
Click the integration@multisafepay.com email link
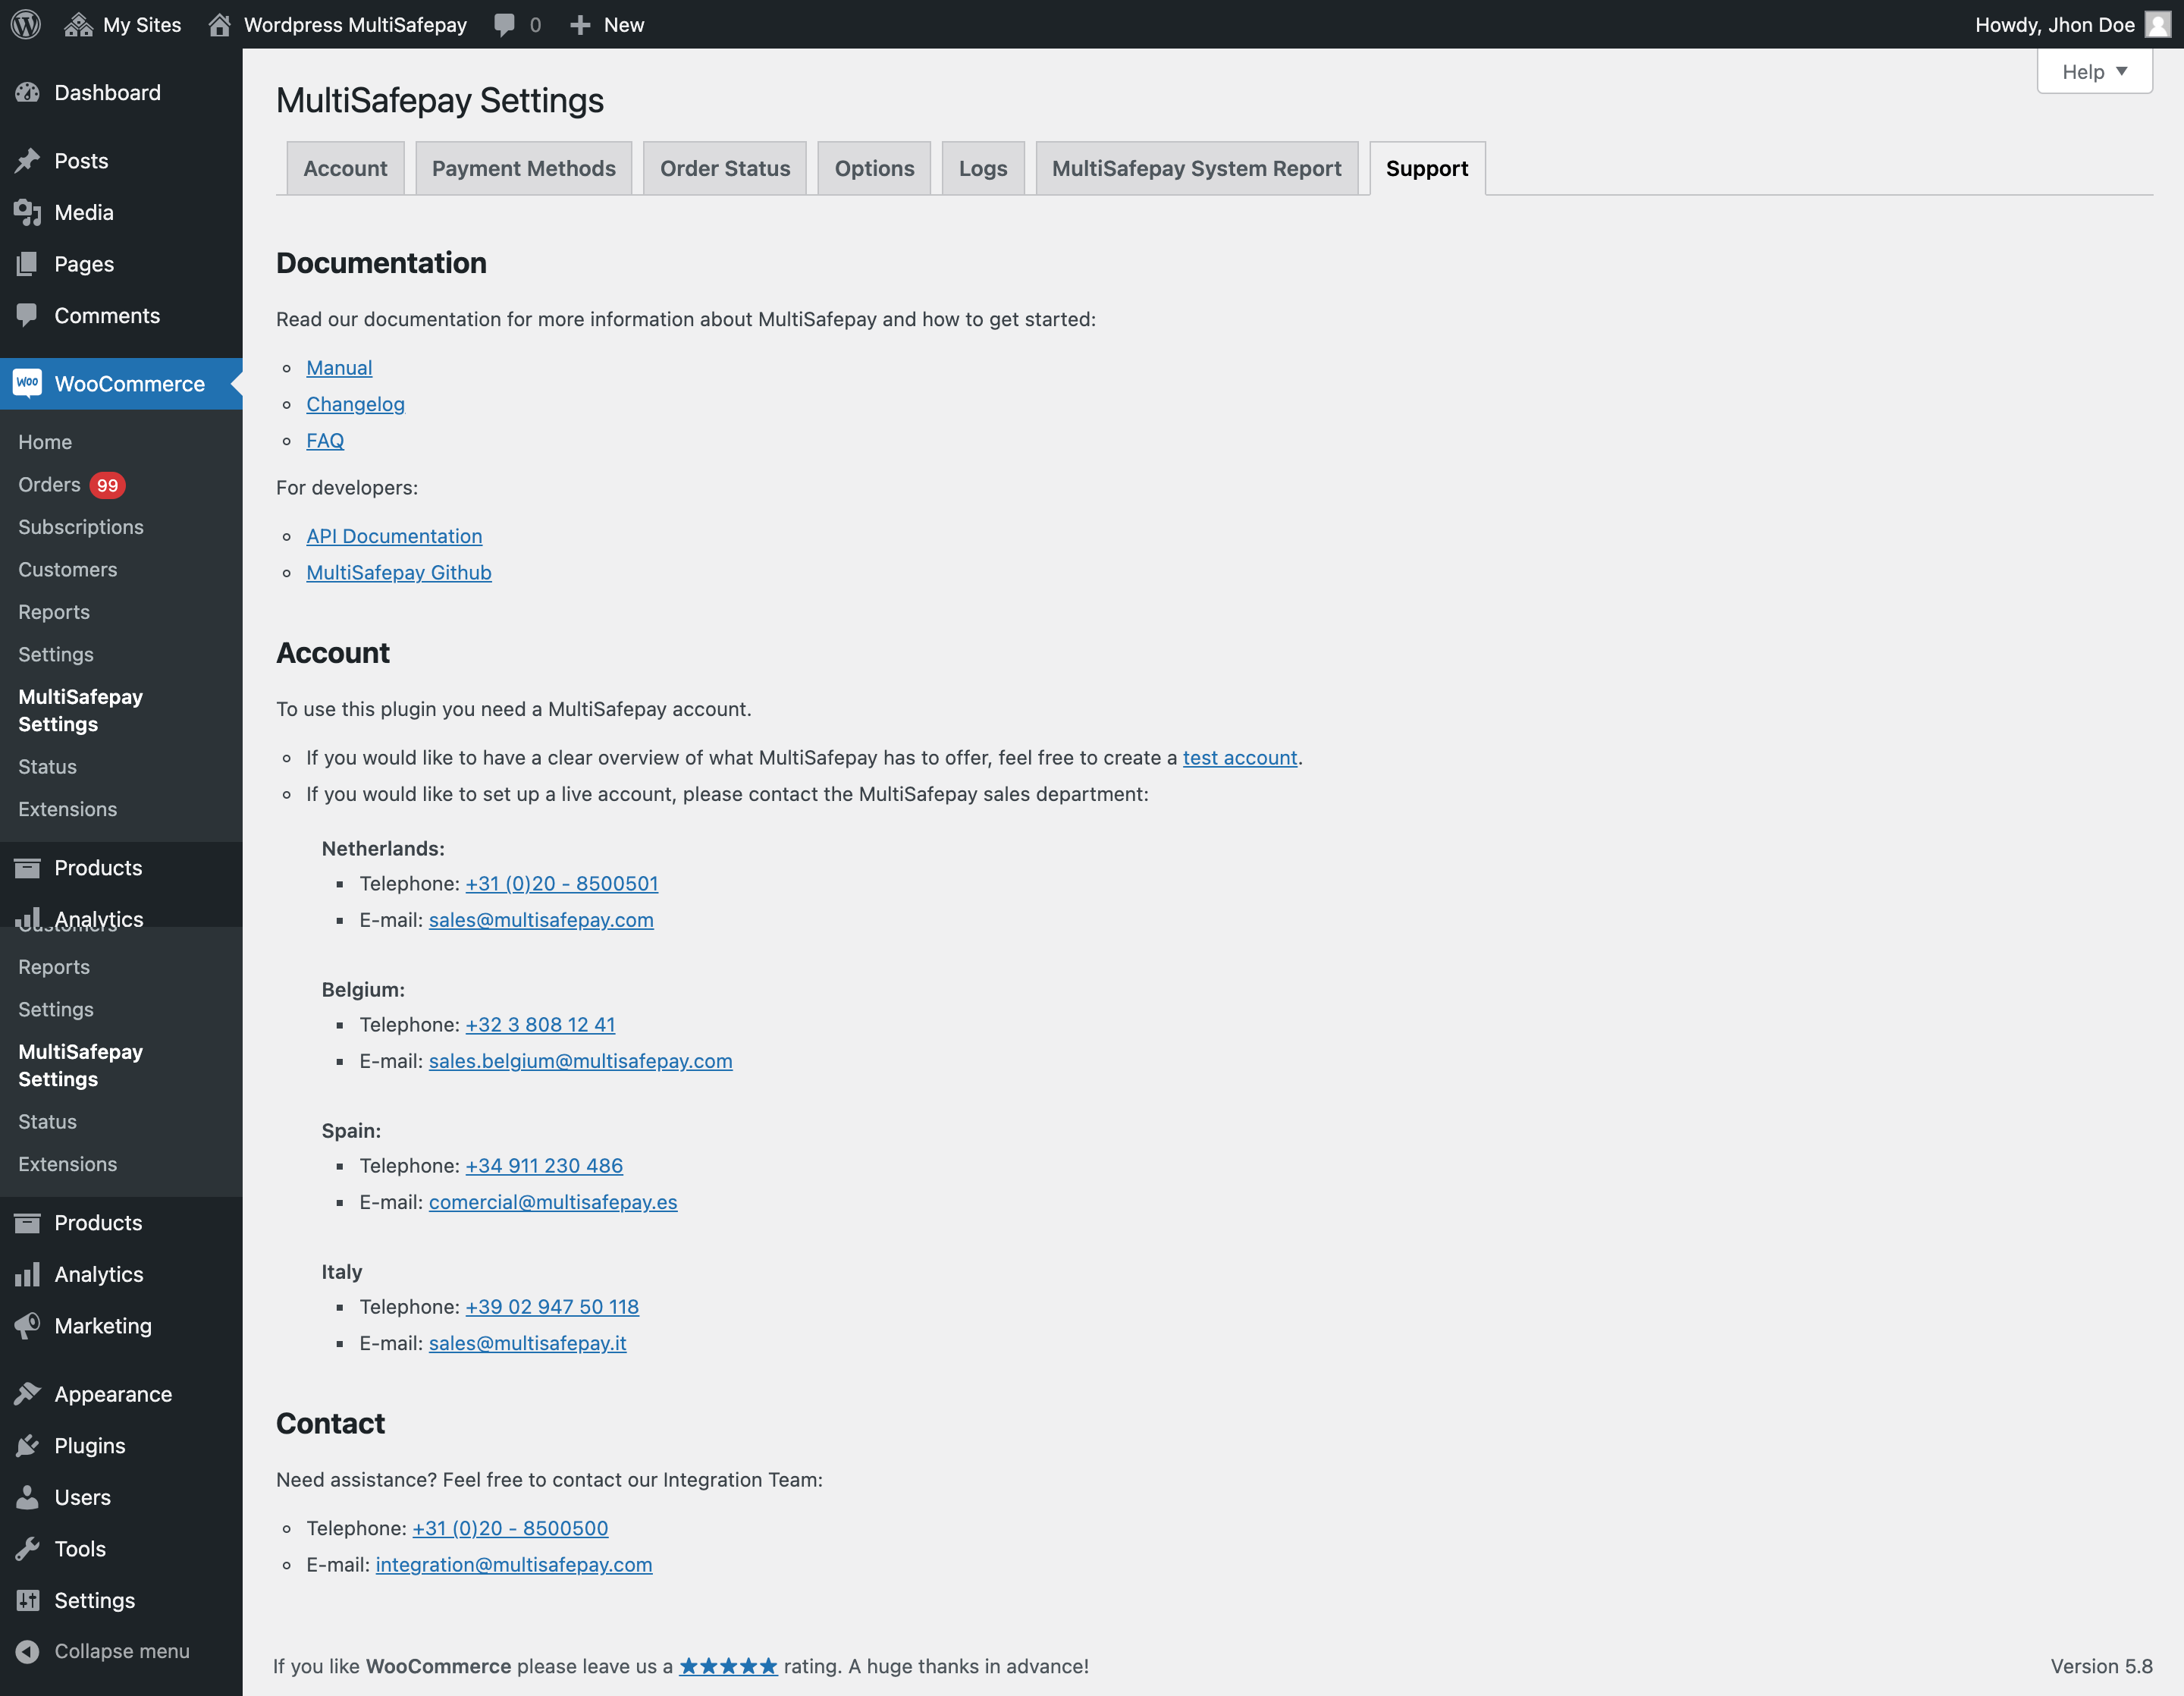click(513, 1565)
